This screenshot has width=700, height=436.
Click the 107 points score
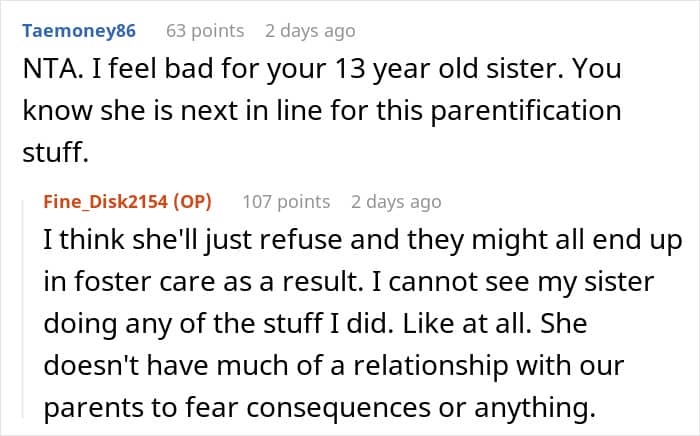pyautogui.click(x=286, y=201)
